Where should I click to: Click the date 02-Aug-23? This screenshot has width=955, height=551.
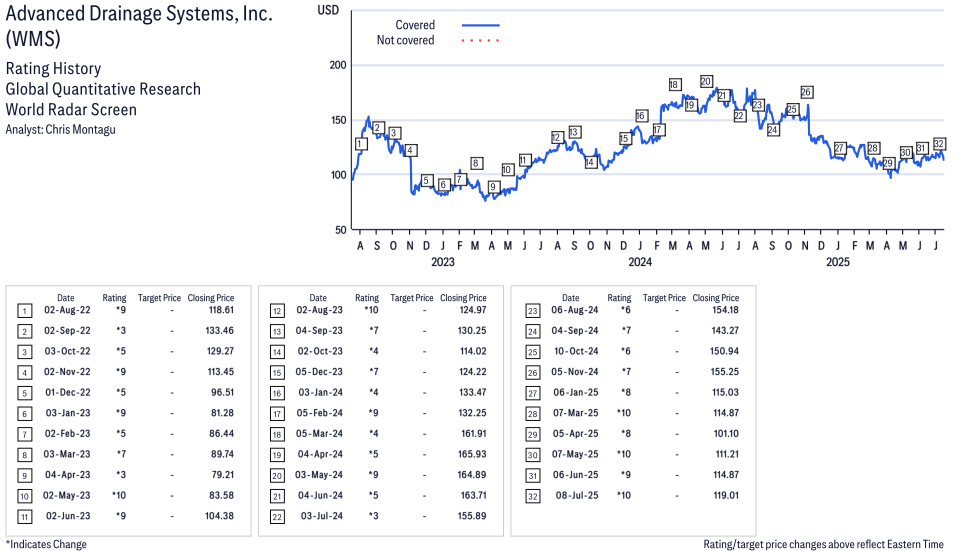[320, 310]
